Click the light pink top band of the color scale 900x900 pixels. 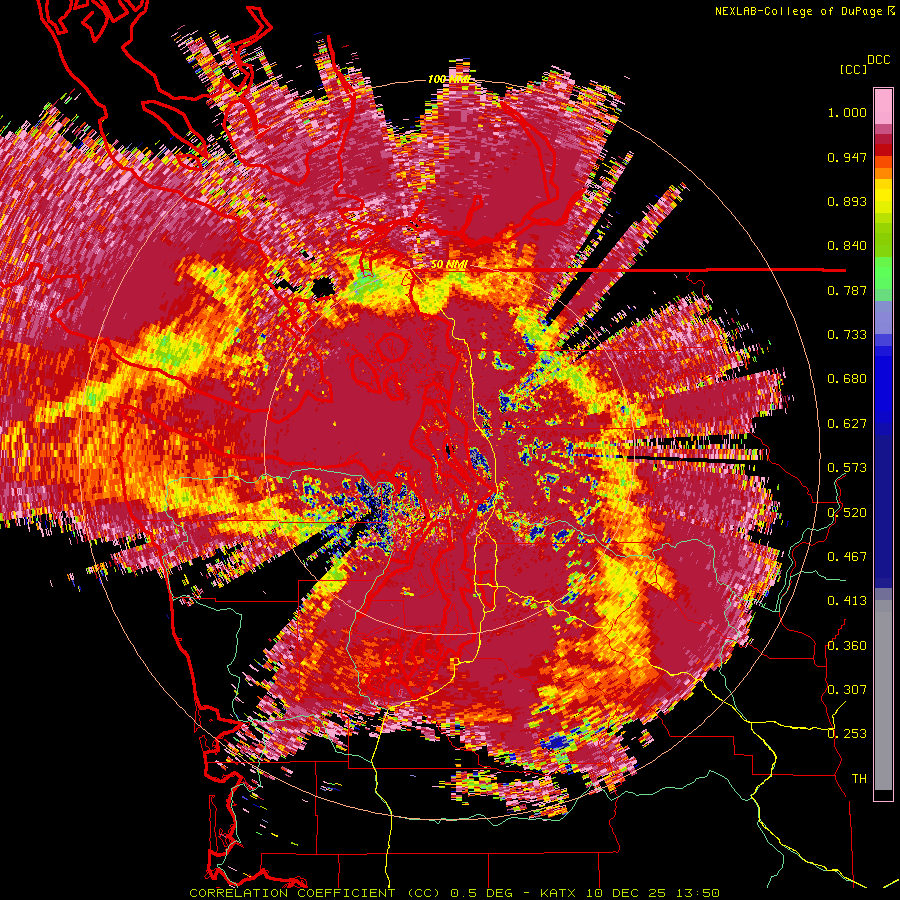[883, 107]
